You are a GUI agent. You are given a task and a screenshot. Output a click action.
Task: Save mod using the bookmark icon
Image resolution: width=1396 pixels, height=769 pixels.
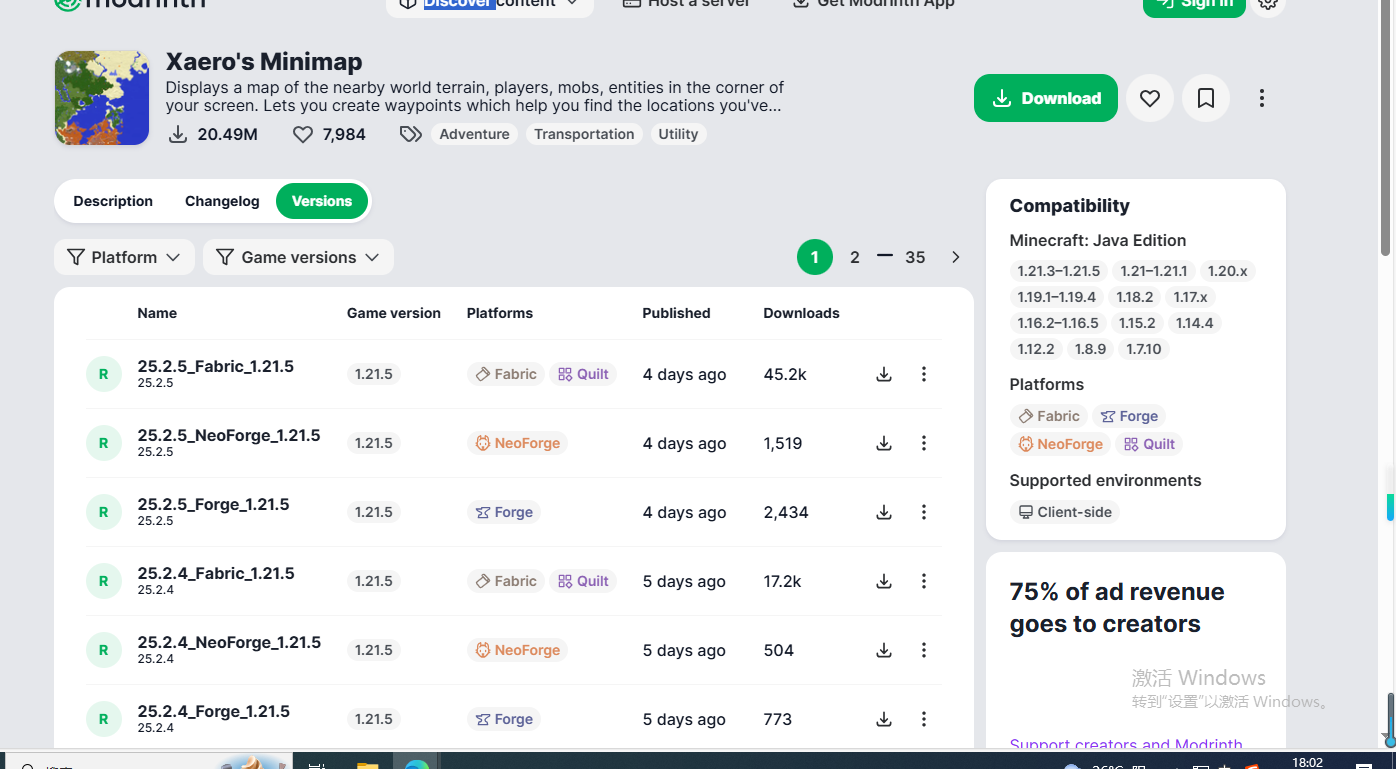(1206, 98)
